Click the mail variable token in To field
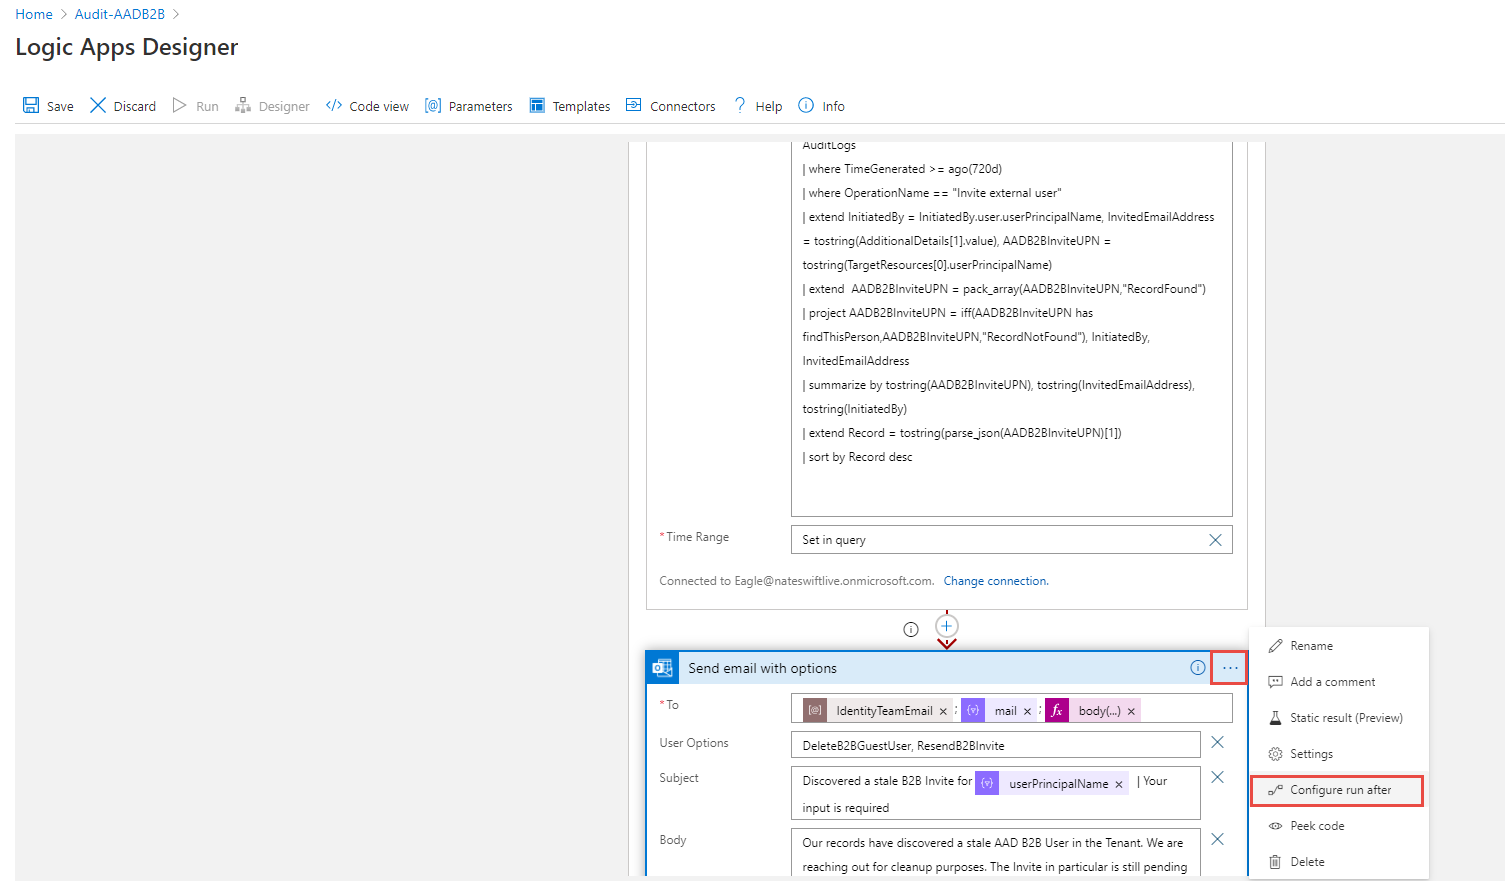The image size is (1505, 881). 999,711
